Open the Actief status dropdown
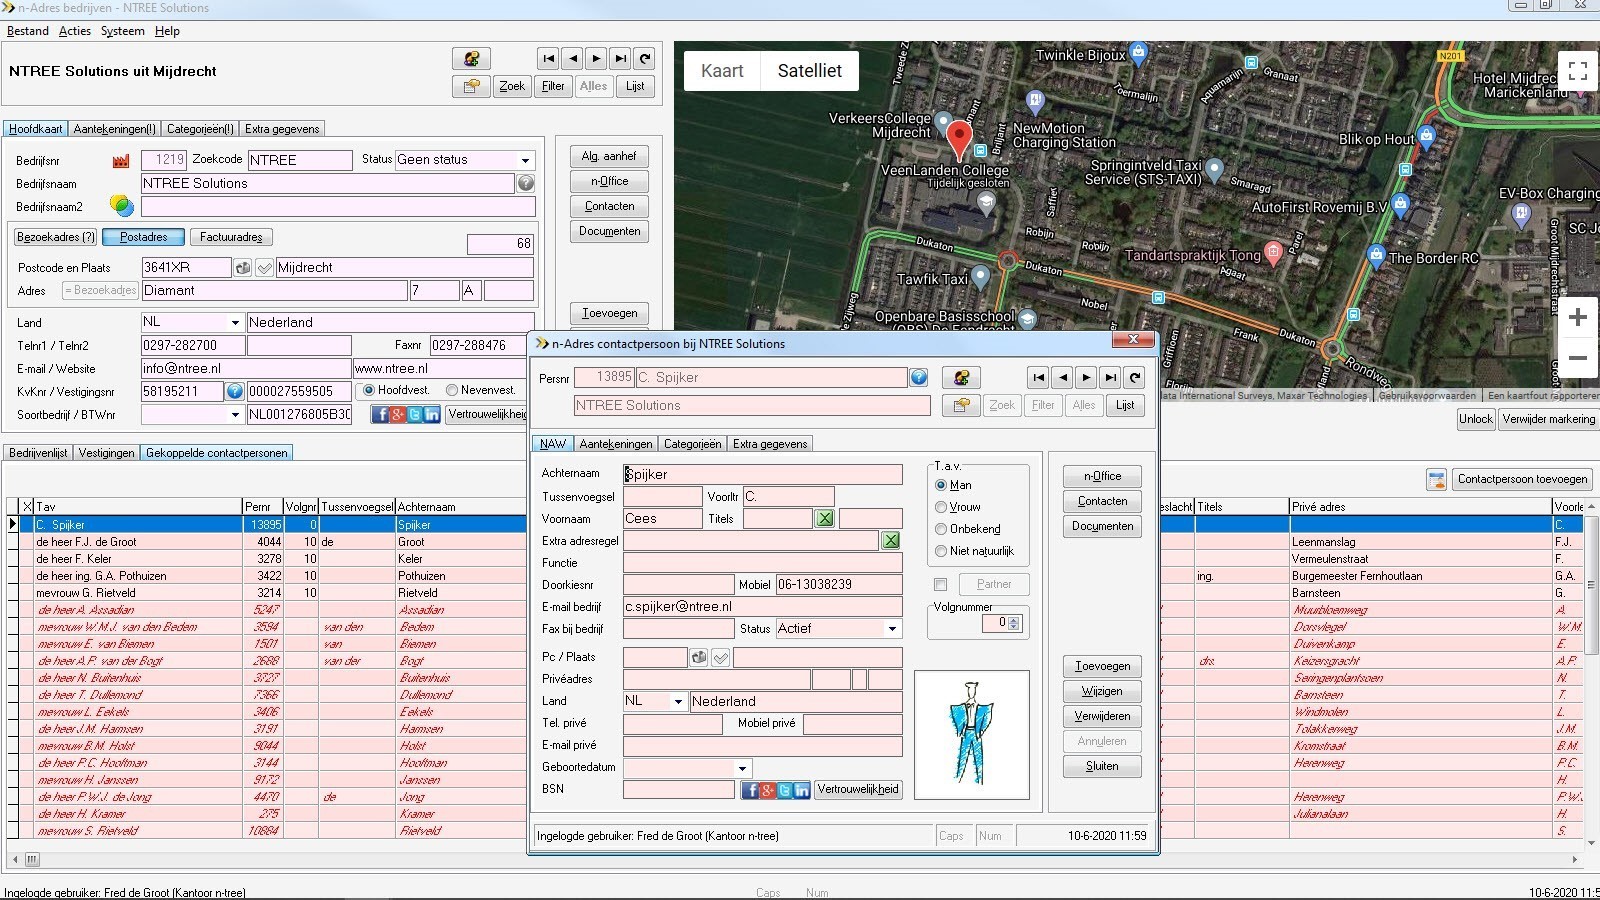The image size is (1600, 900). [x=892, y=629]
